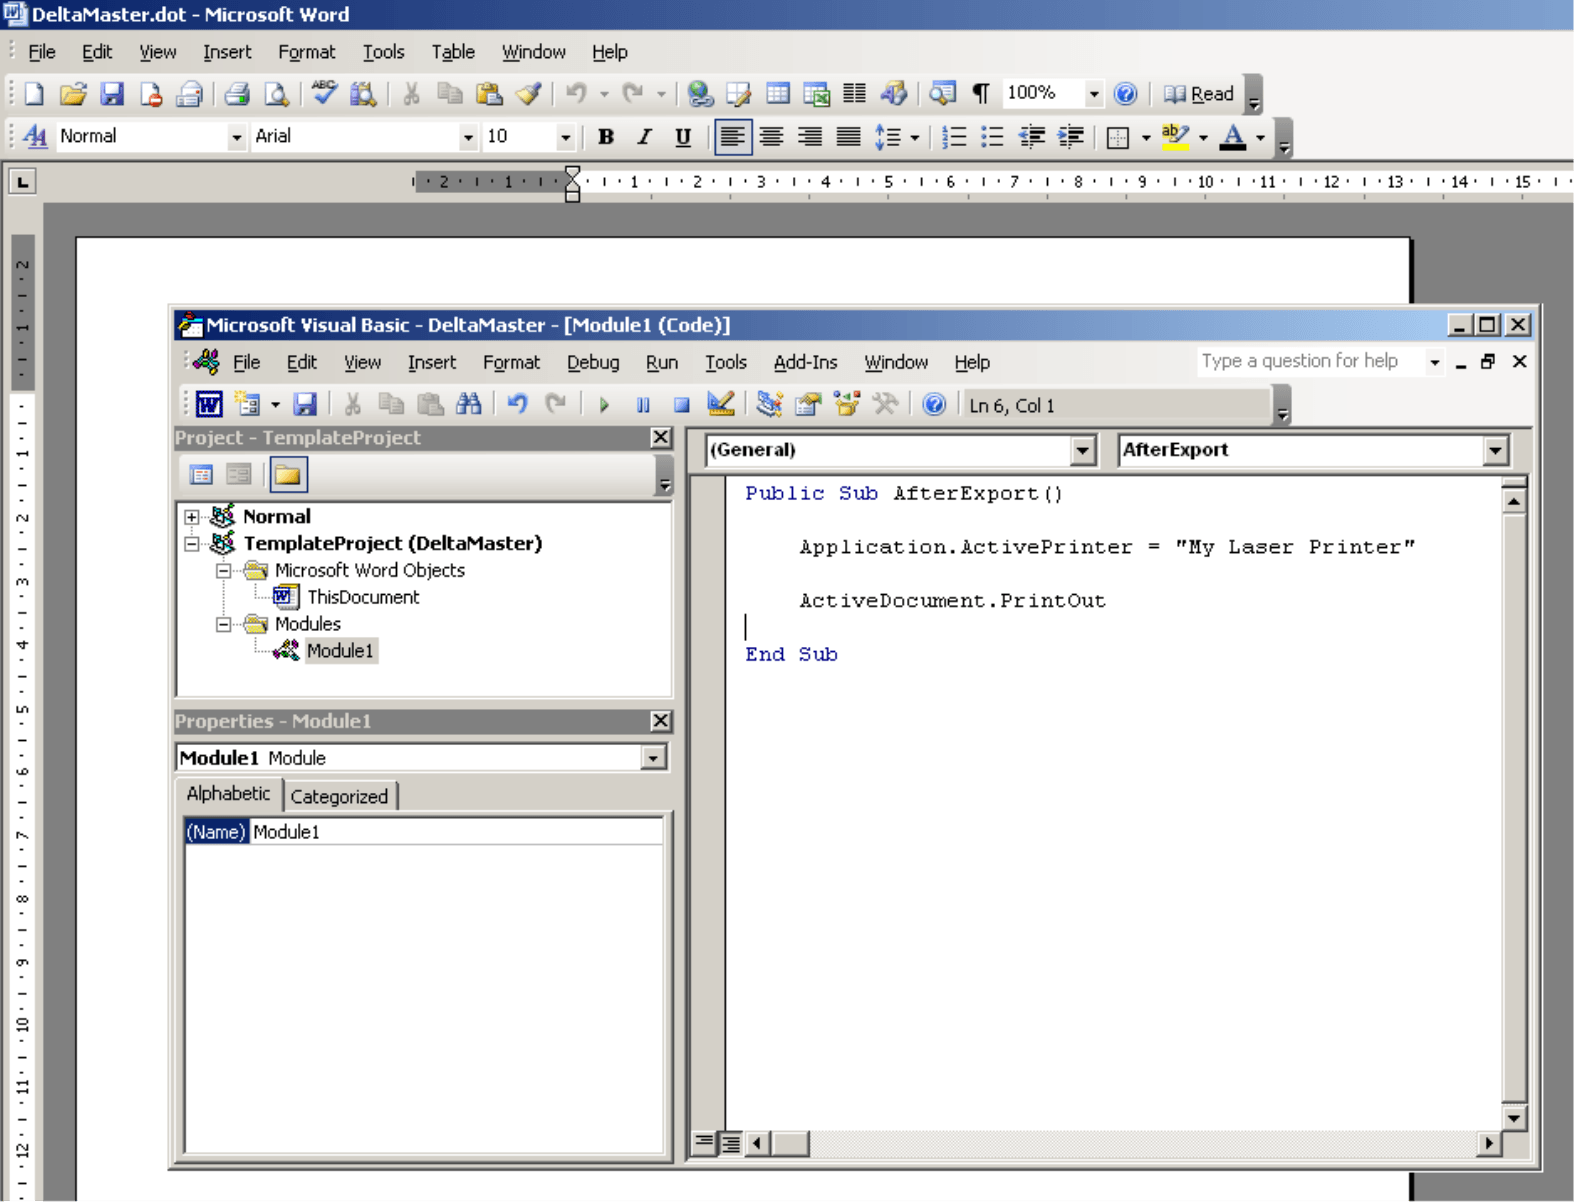Toggle Justify alignment in Word toolbar
This screenshot has height=1202, width=1574.
click(x=848, y=137)
